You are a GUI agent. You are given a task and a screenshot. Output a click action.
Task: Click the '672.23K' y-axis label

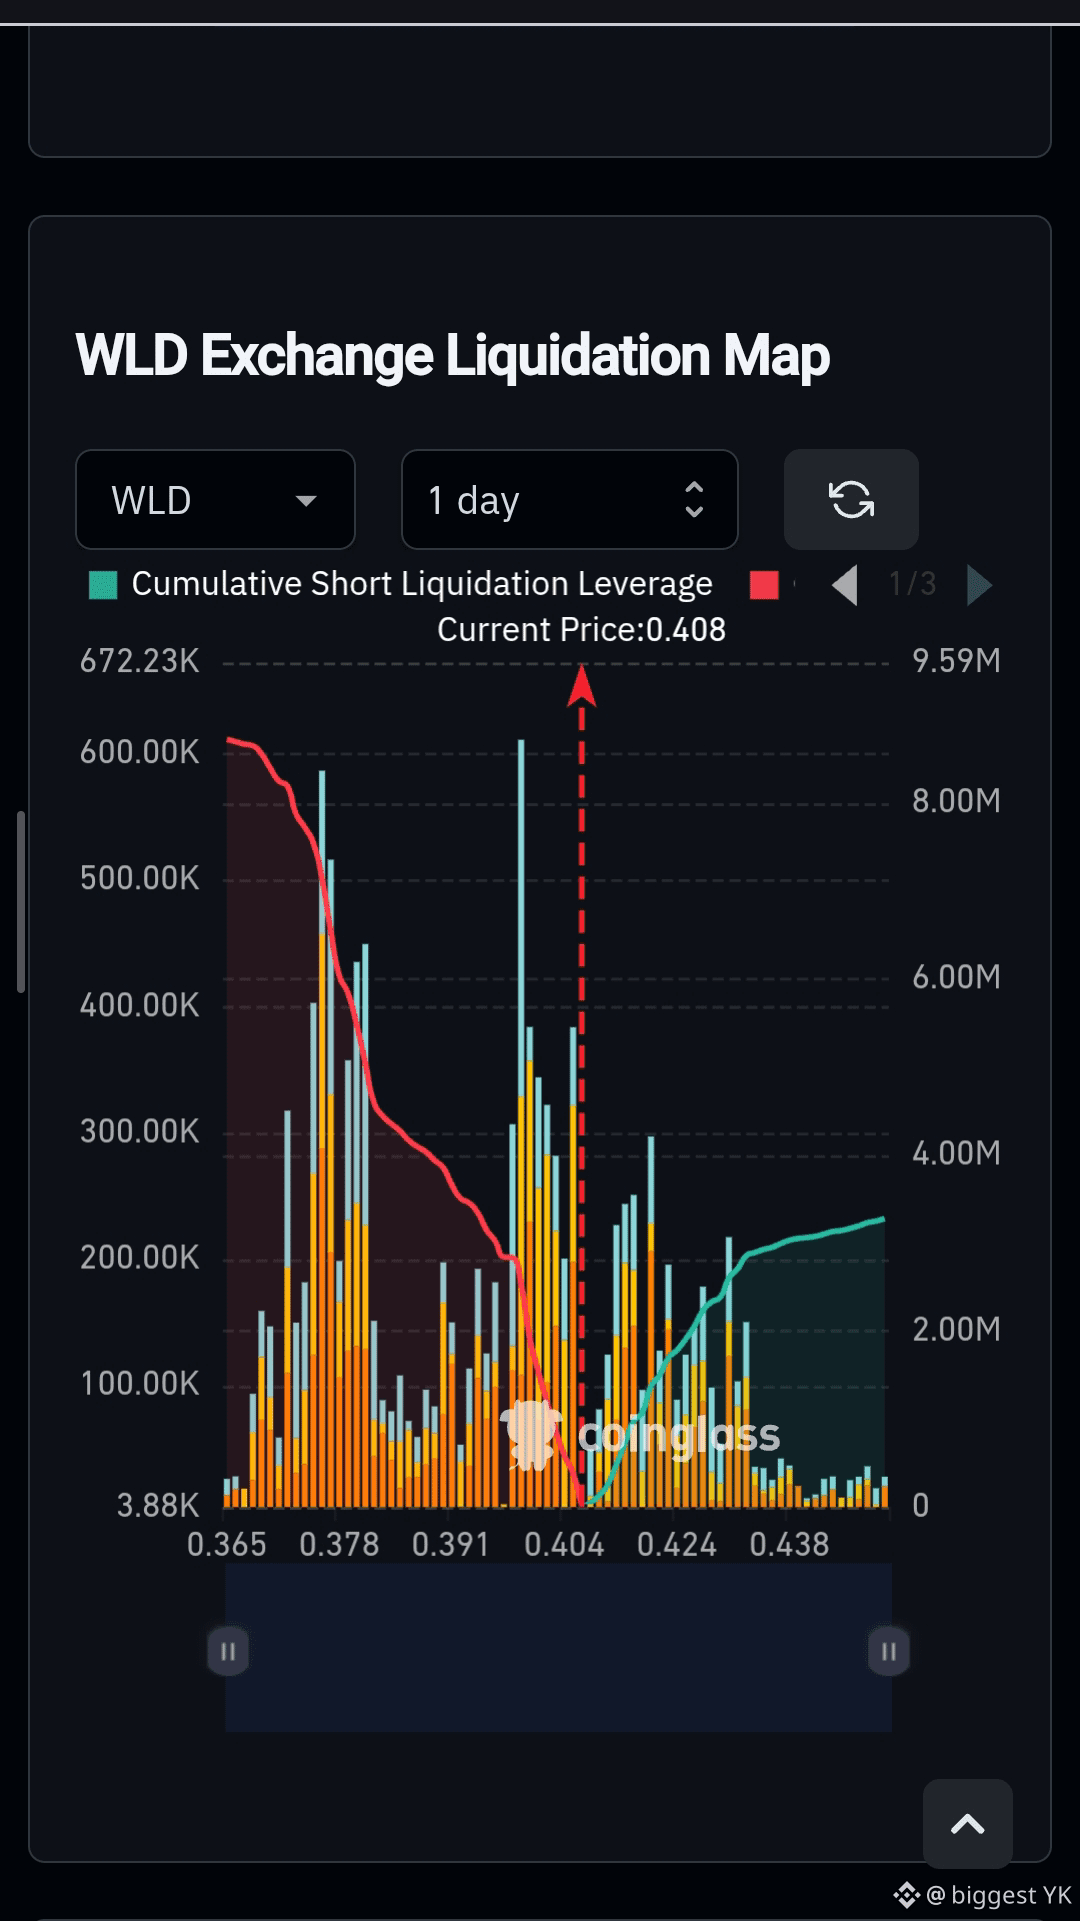[140, 661]
